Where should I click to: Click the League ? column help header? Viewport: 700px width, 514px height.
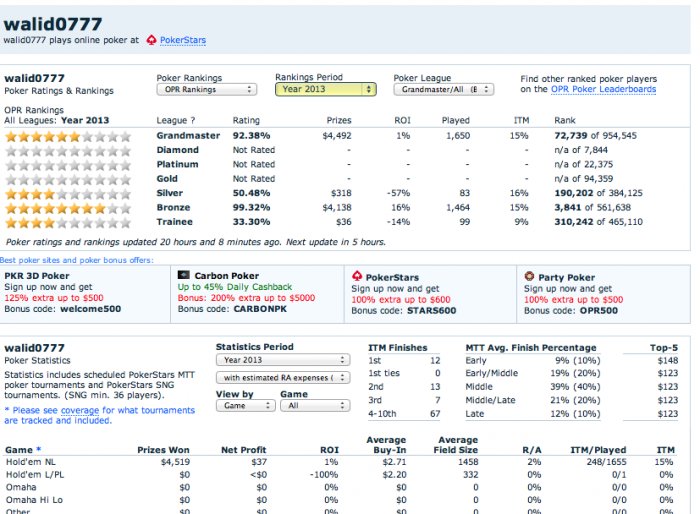point(176,120)
